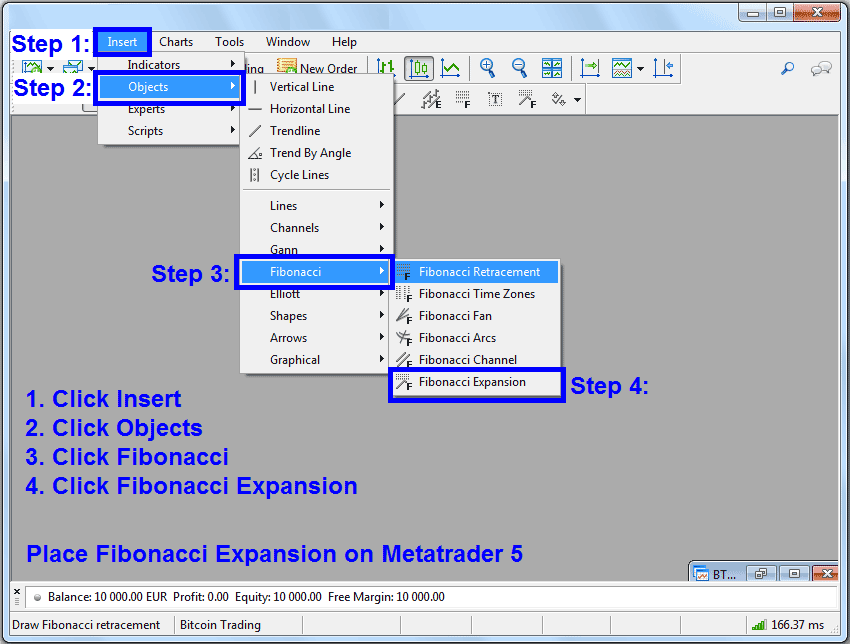Screen dimensions: 850x644
Task: Open the Insert menu
Action: coord(122,42)
